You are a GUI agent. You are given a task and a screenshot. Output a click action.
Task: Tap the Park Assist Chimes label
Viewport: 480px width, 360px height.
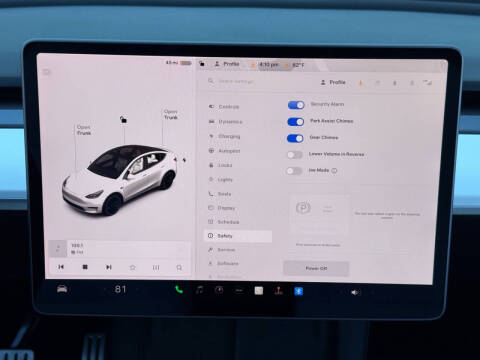click(x=332, y=121)
